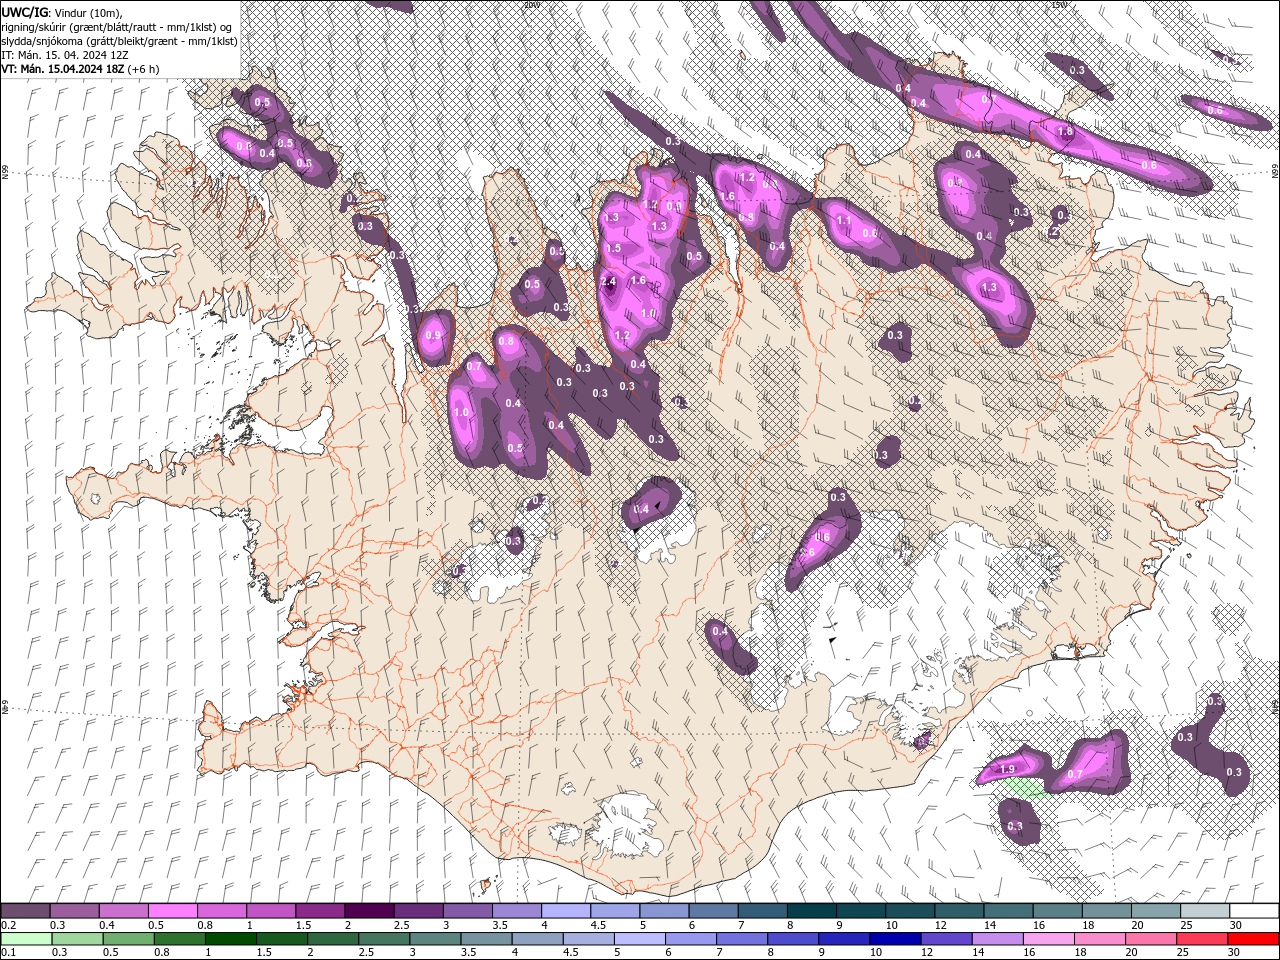Click the 1.1 precipitation value on the map

click(x=843, y=221)
